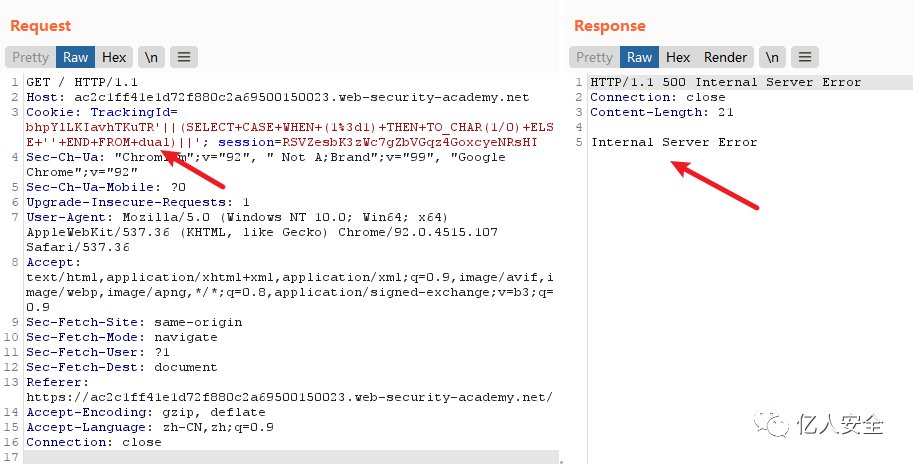The image size is (913, 464).
Task: Select the Raw tab in Request panel
Action: point(76,57)
